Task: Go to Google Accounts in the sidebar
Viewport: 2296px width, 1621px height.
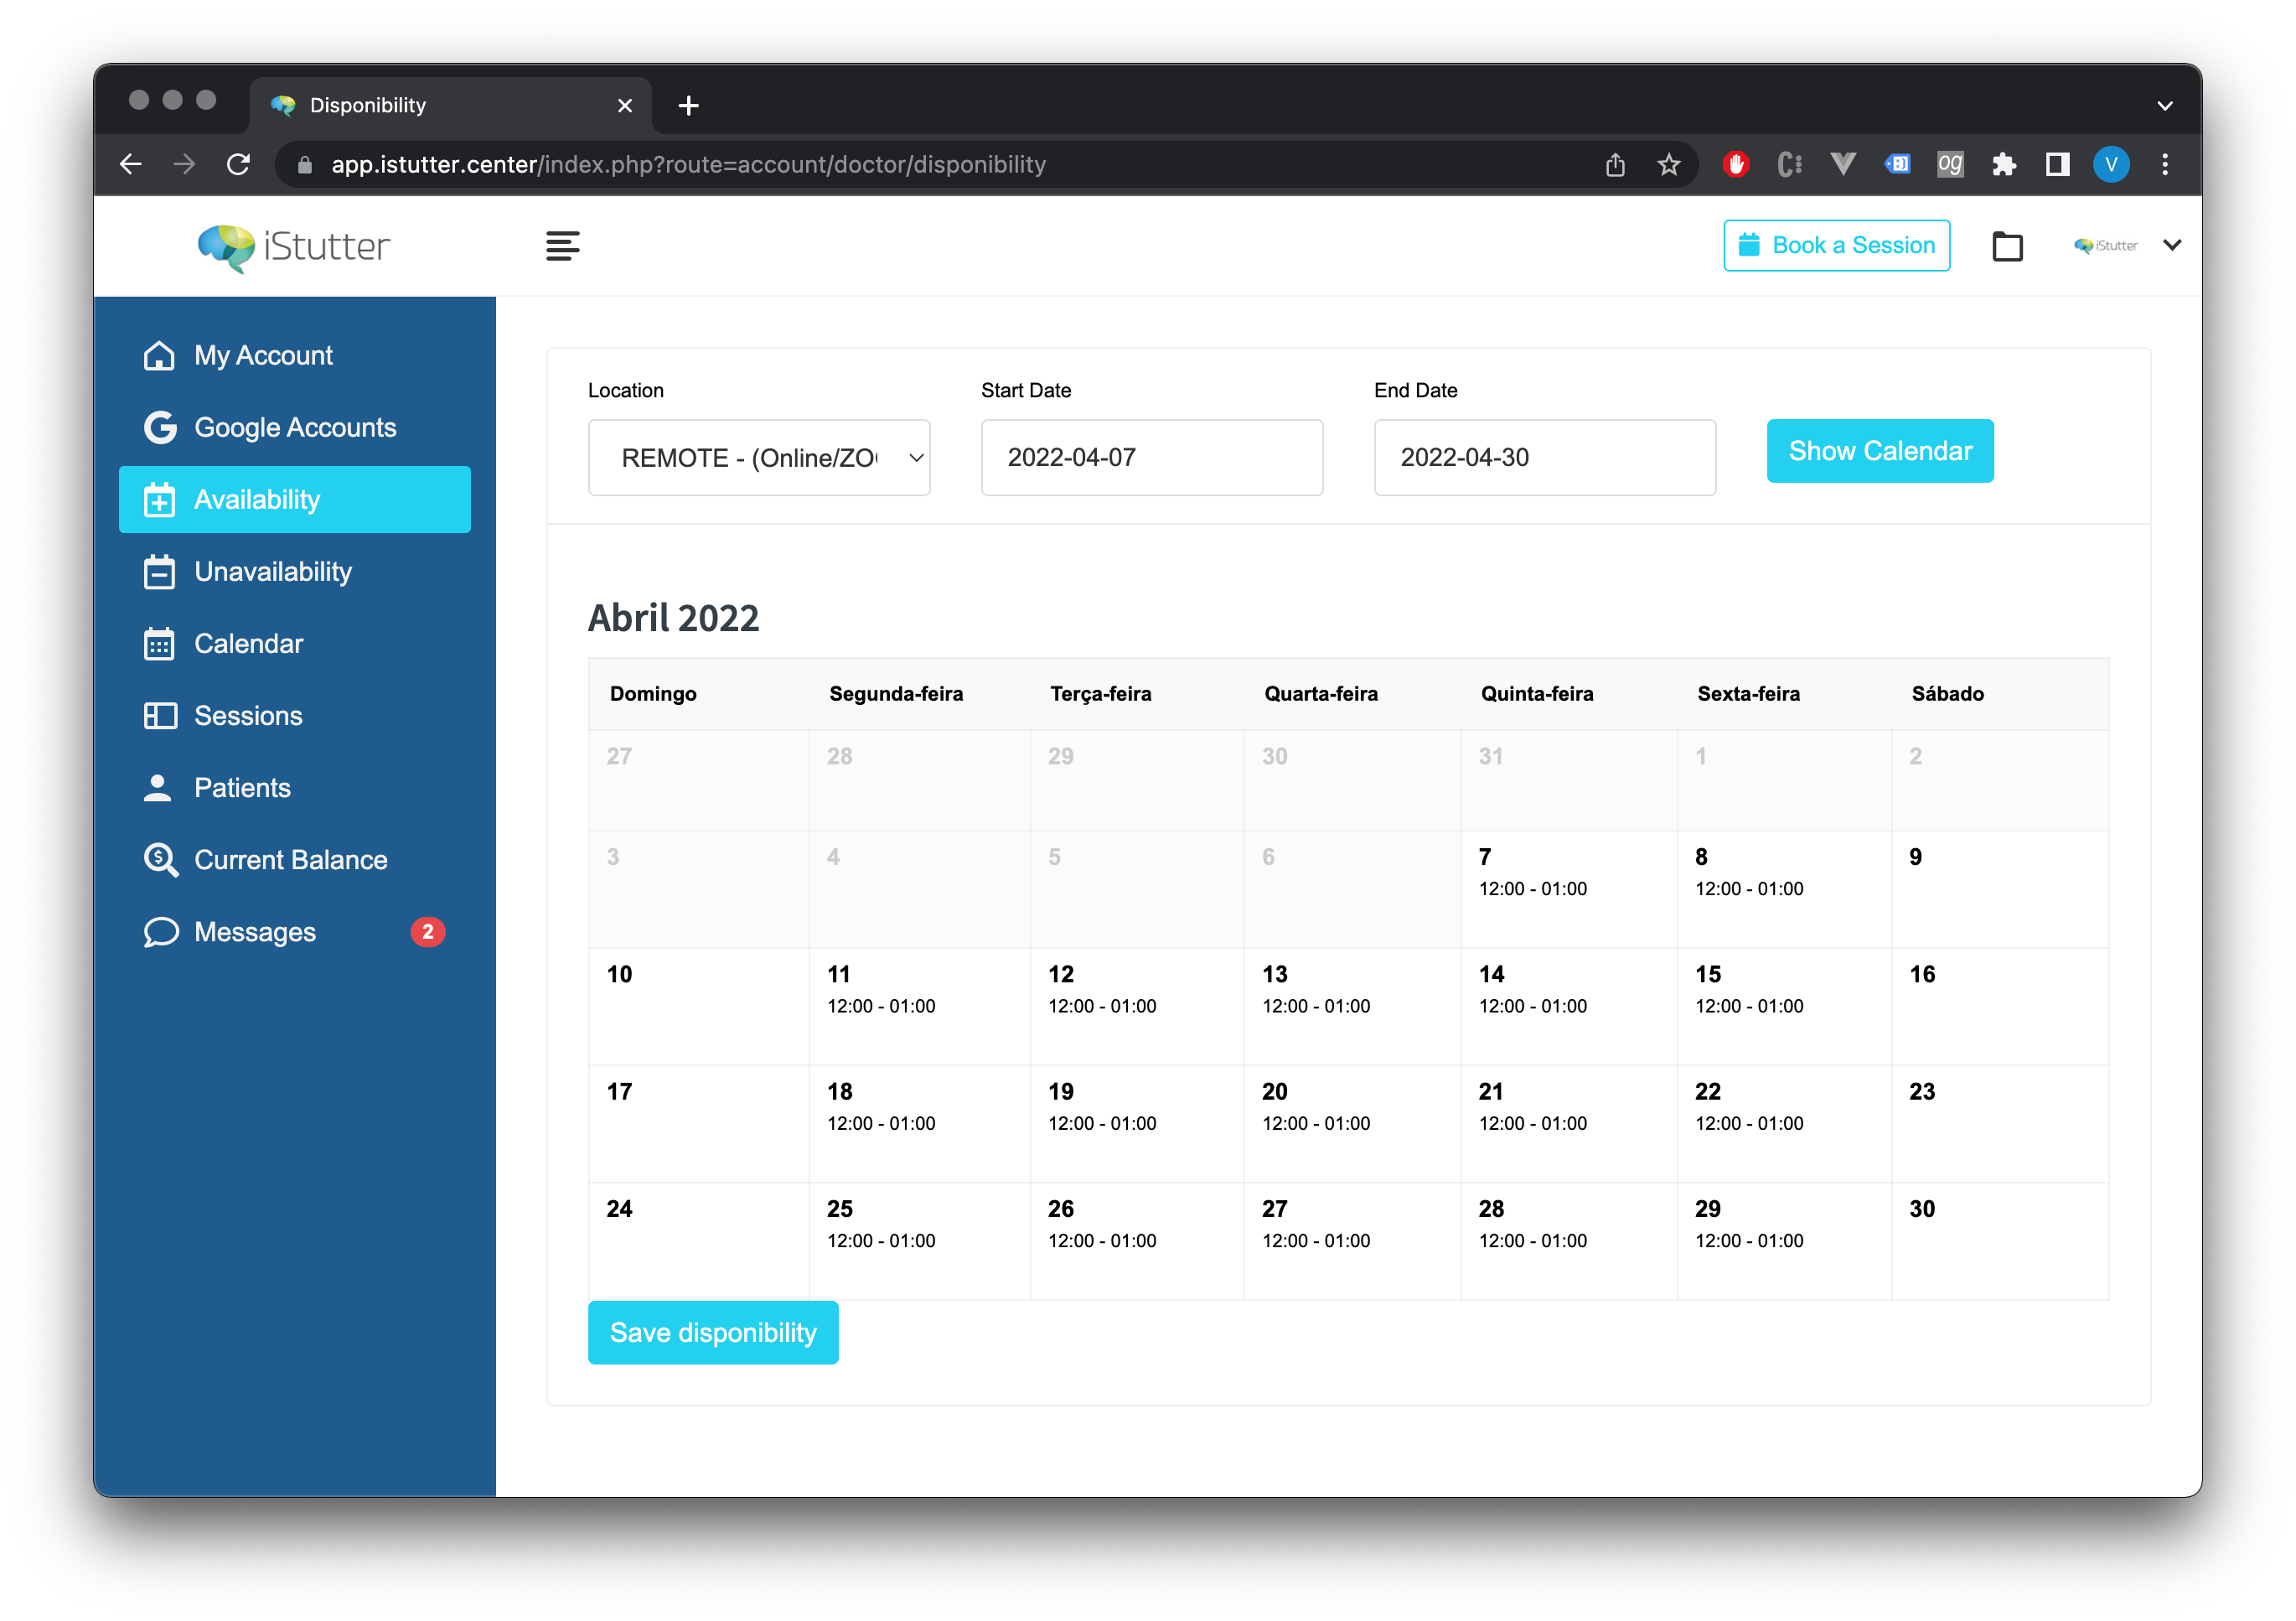Action: pyautogui.click(x=295, y=427)
